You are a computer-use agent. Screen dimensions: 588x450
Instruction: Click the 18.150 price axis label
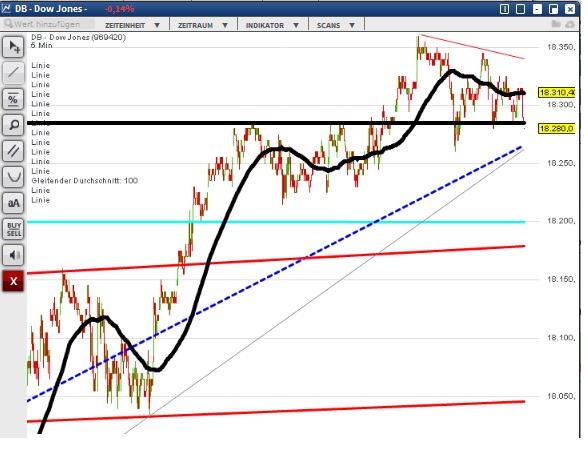(x=561, y=279)
